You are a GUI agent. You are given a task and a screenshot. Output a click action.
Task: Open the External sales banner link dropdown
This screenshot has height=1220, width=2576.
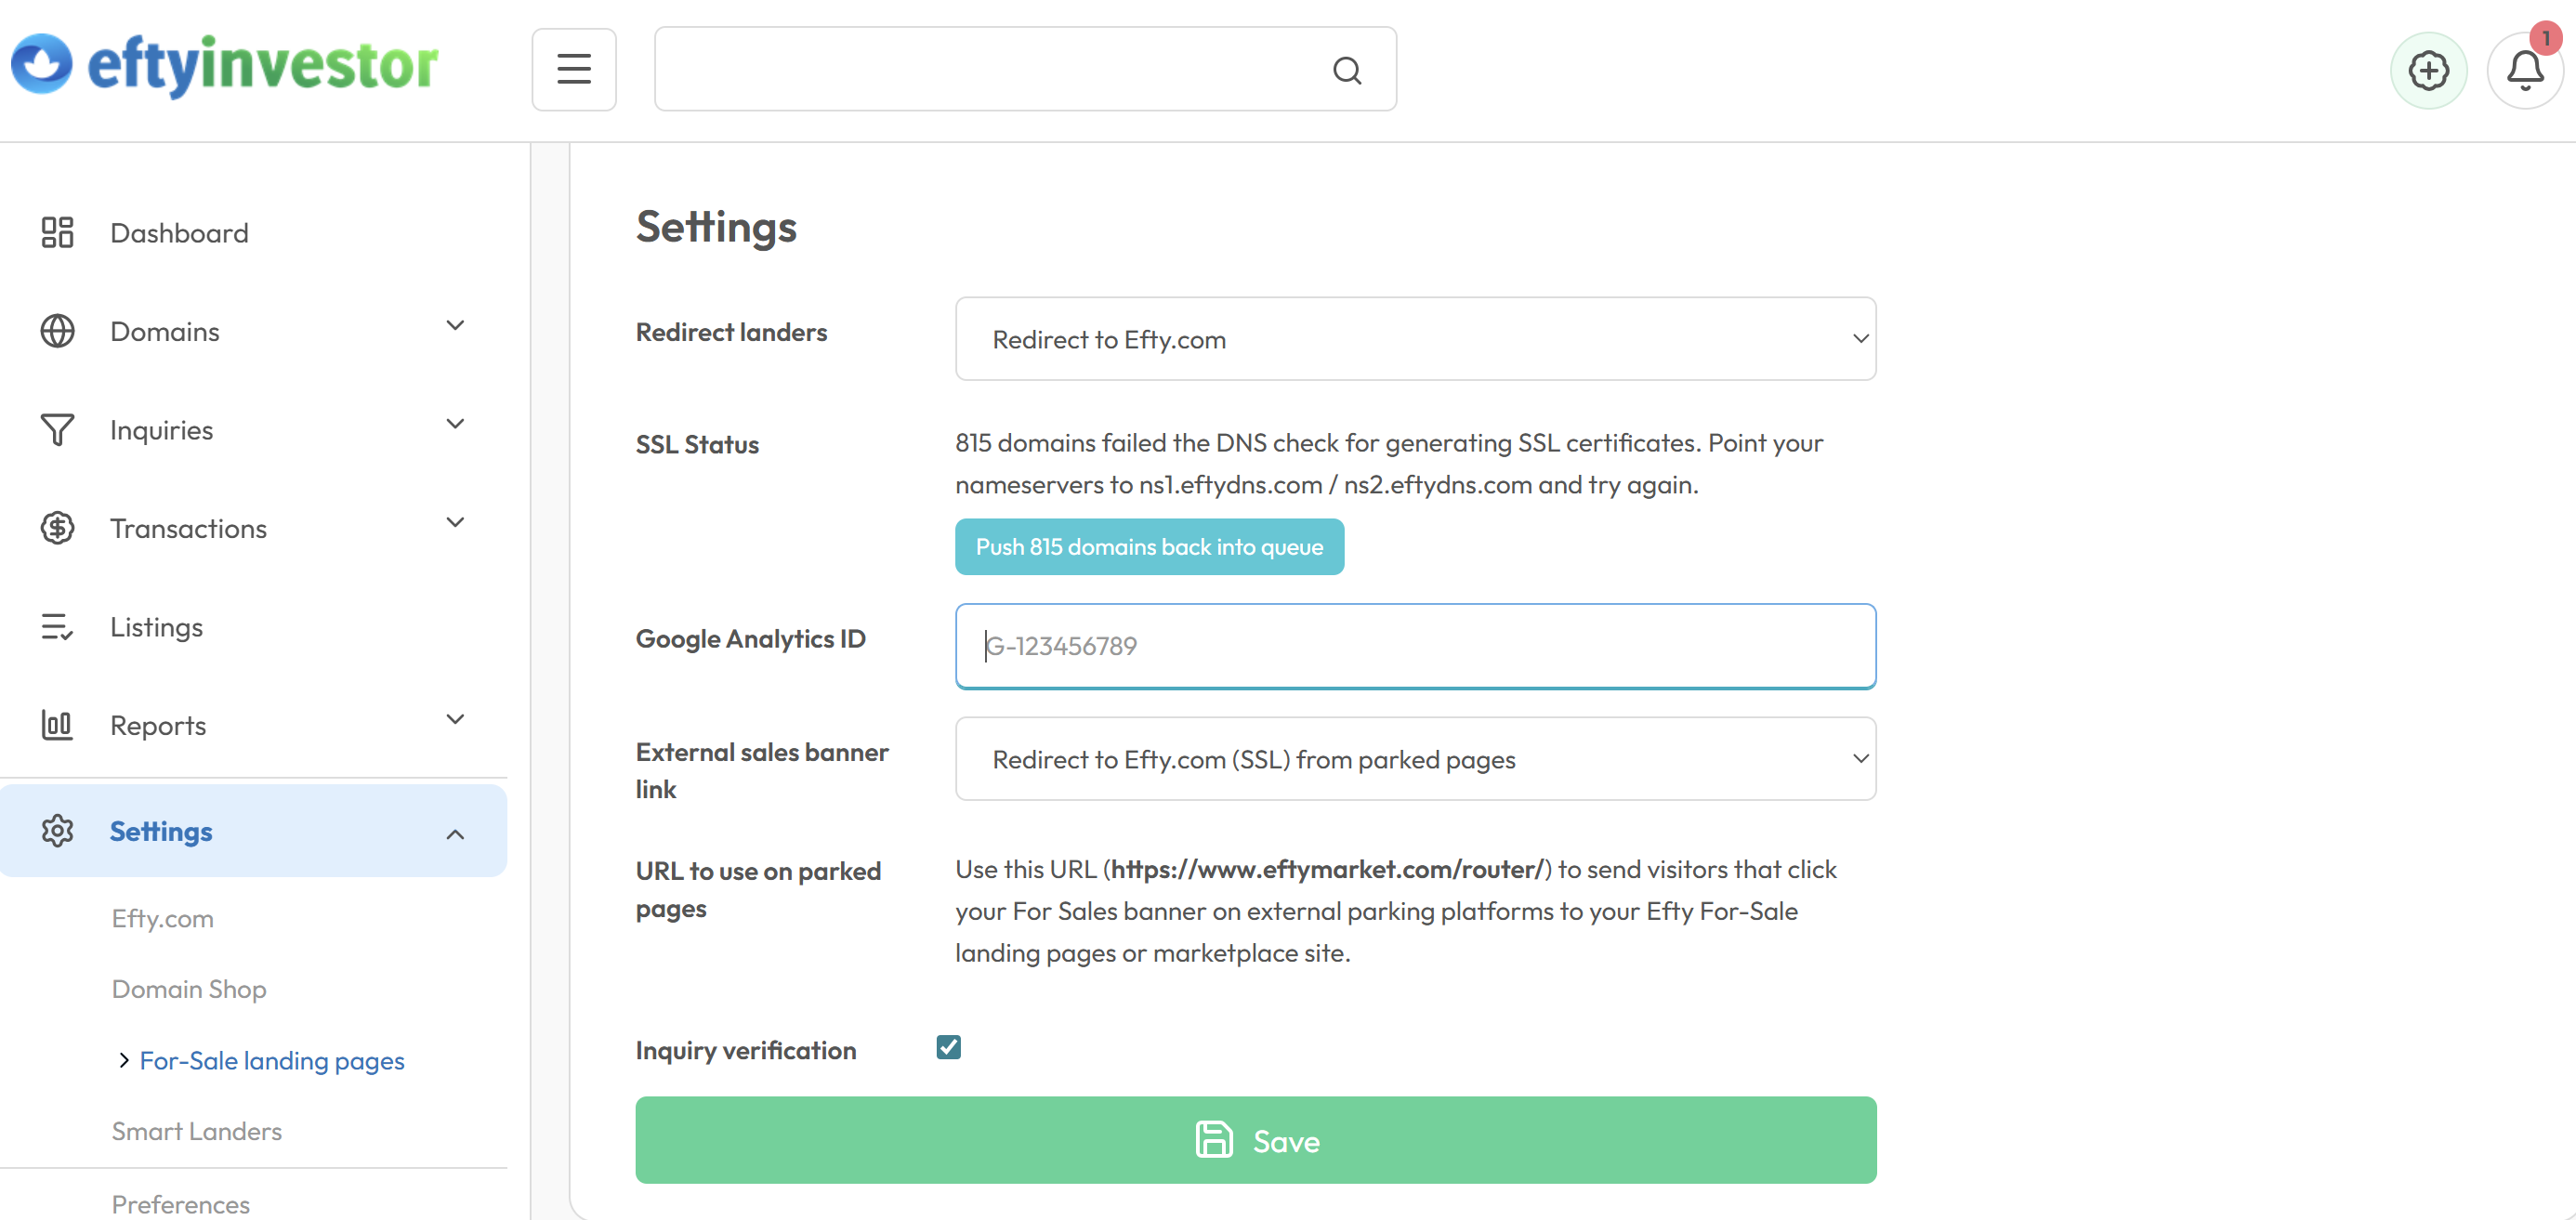(1414, 758)
